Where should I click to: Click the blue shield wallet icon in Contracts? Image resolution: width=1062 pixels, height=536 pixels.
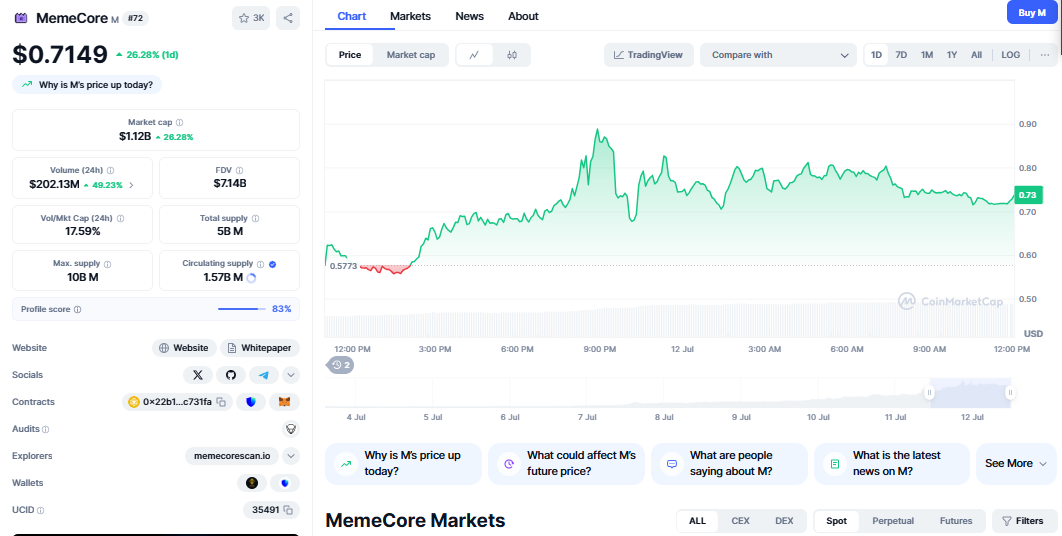(251, 402)
